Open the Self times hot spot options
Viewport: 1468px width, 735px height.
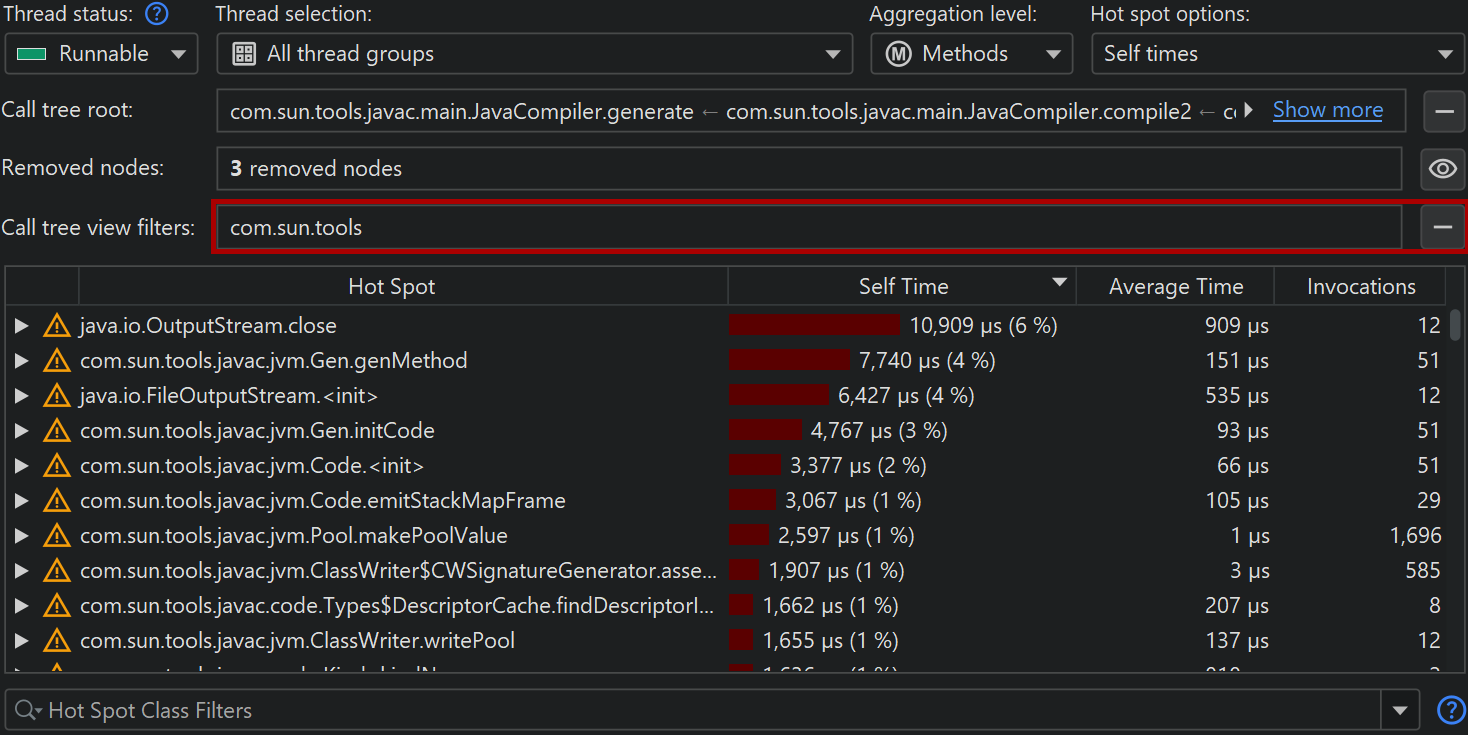(1277, 54)
